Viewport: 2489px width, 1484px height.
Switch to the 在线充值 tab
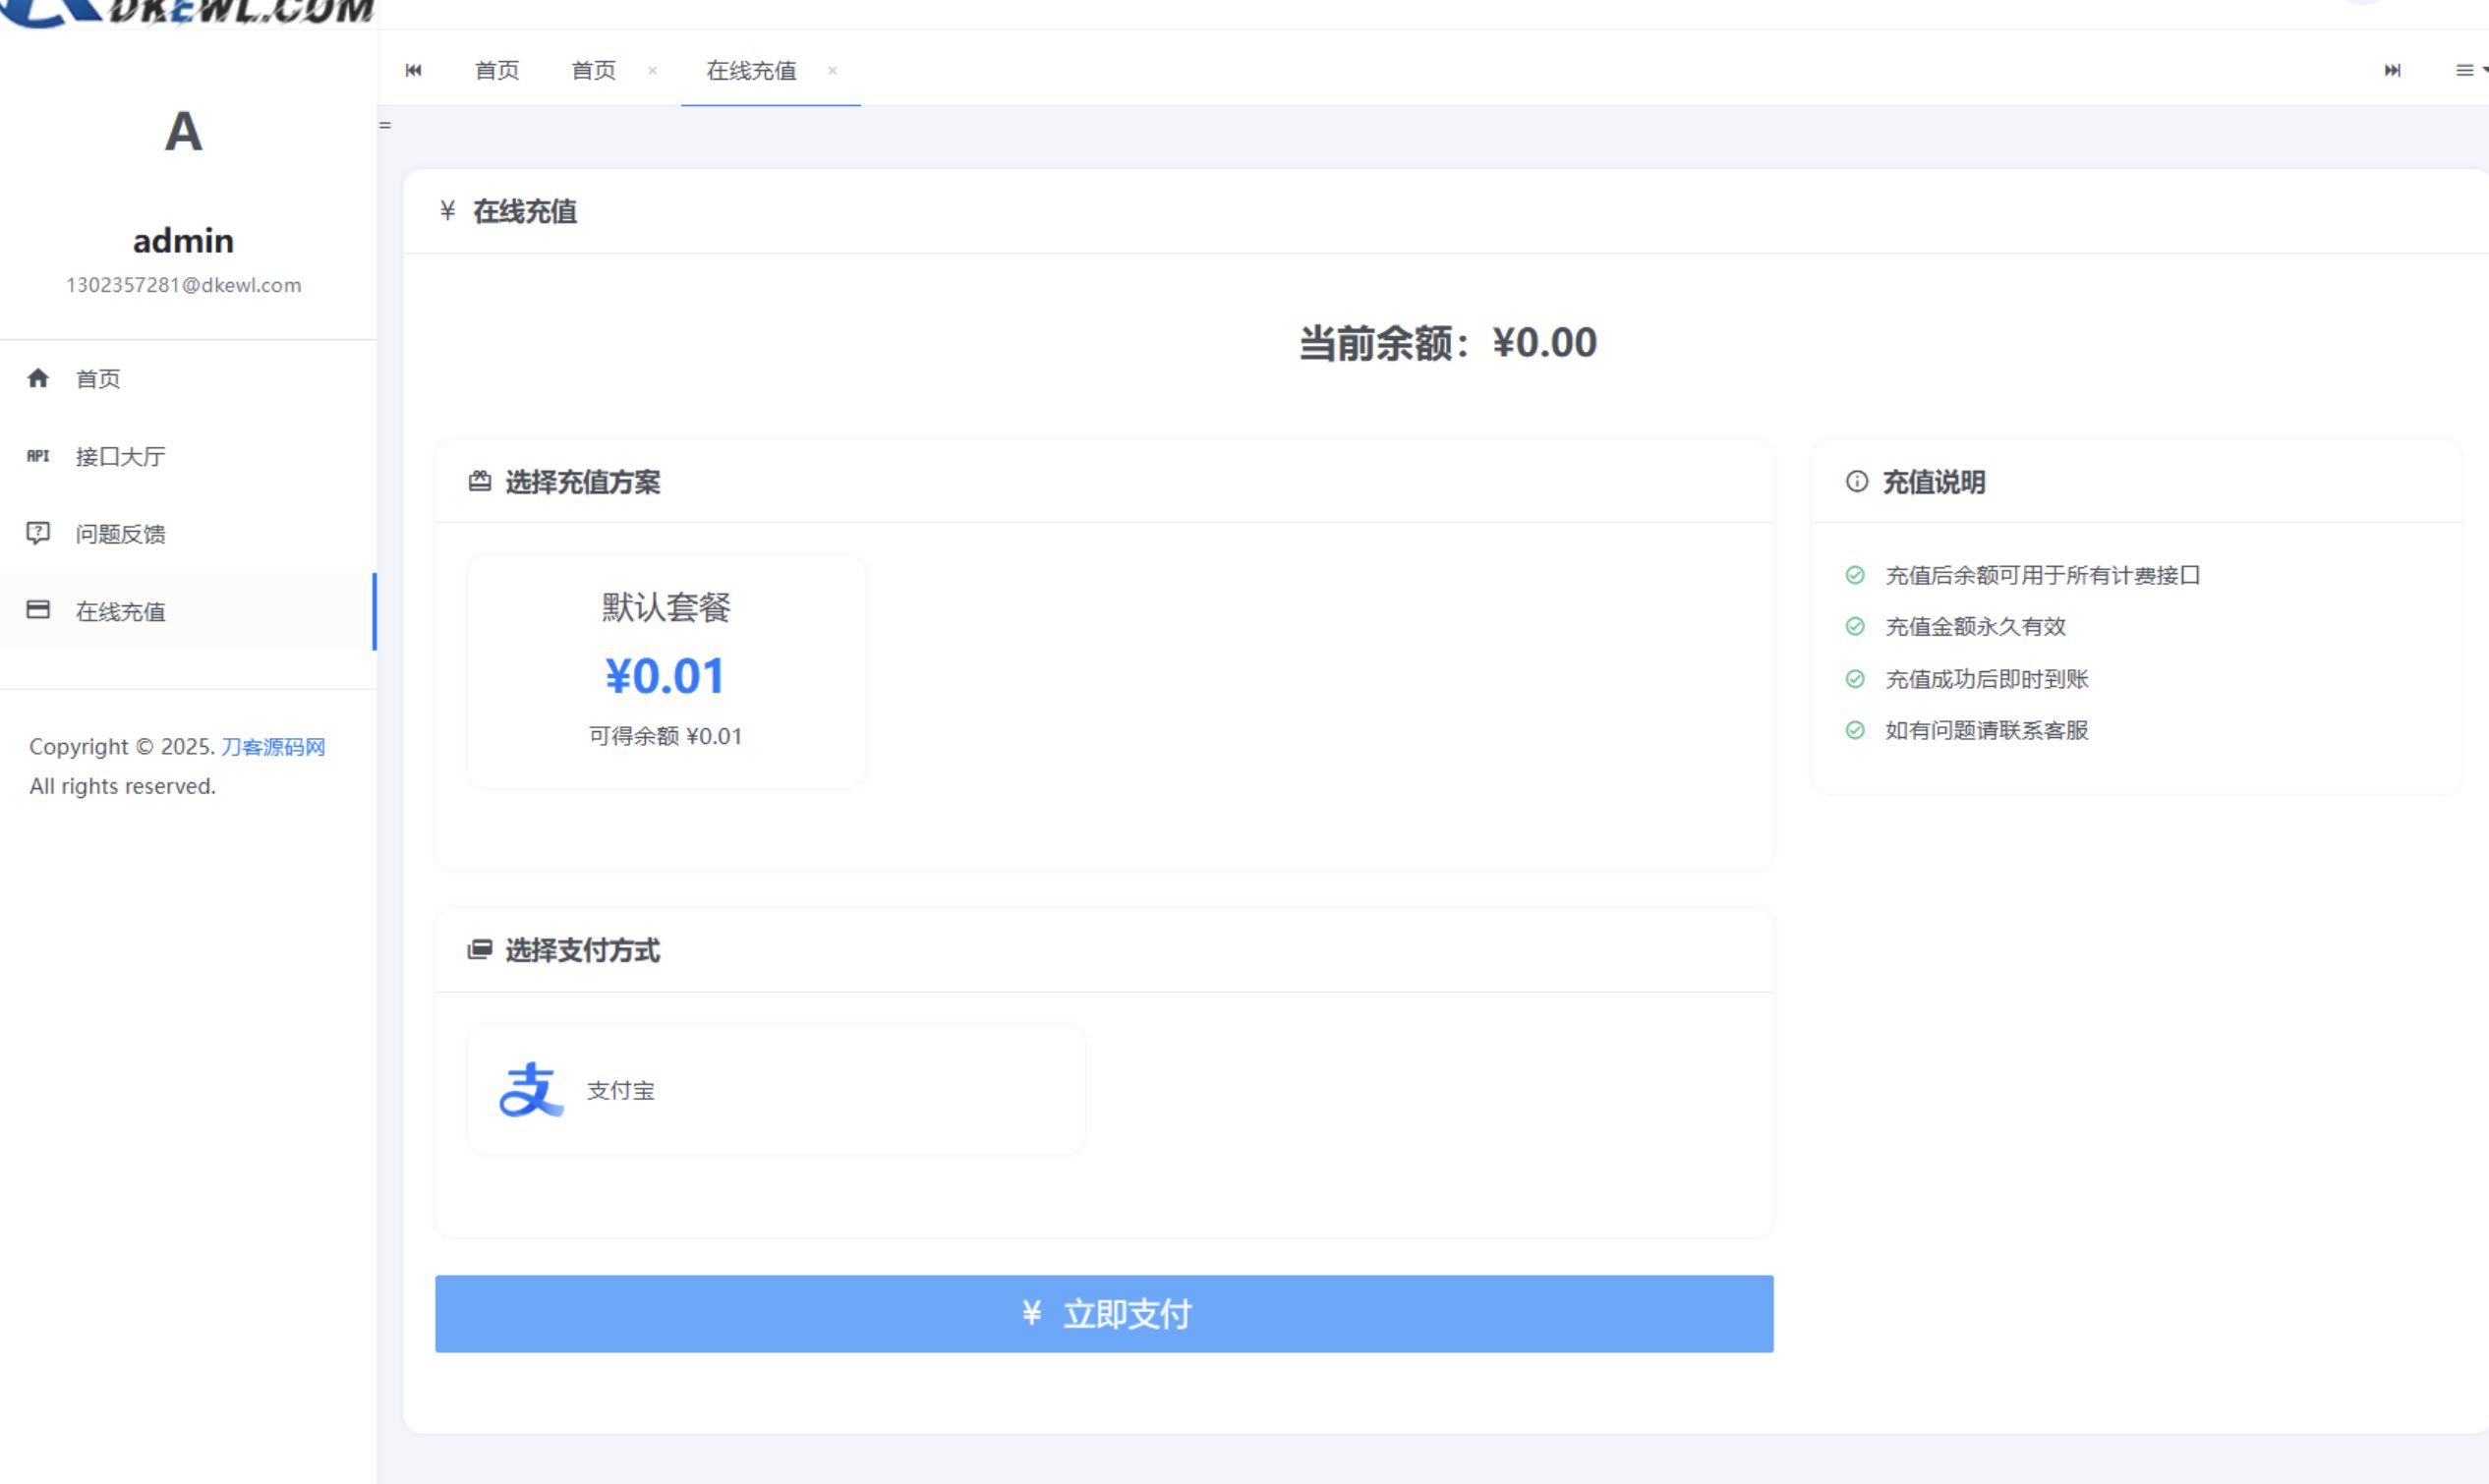(x=751, y=70)
